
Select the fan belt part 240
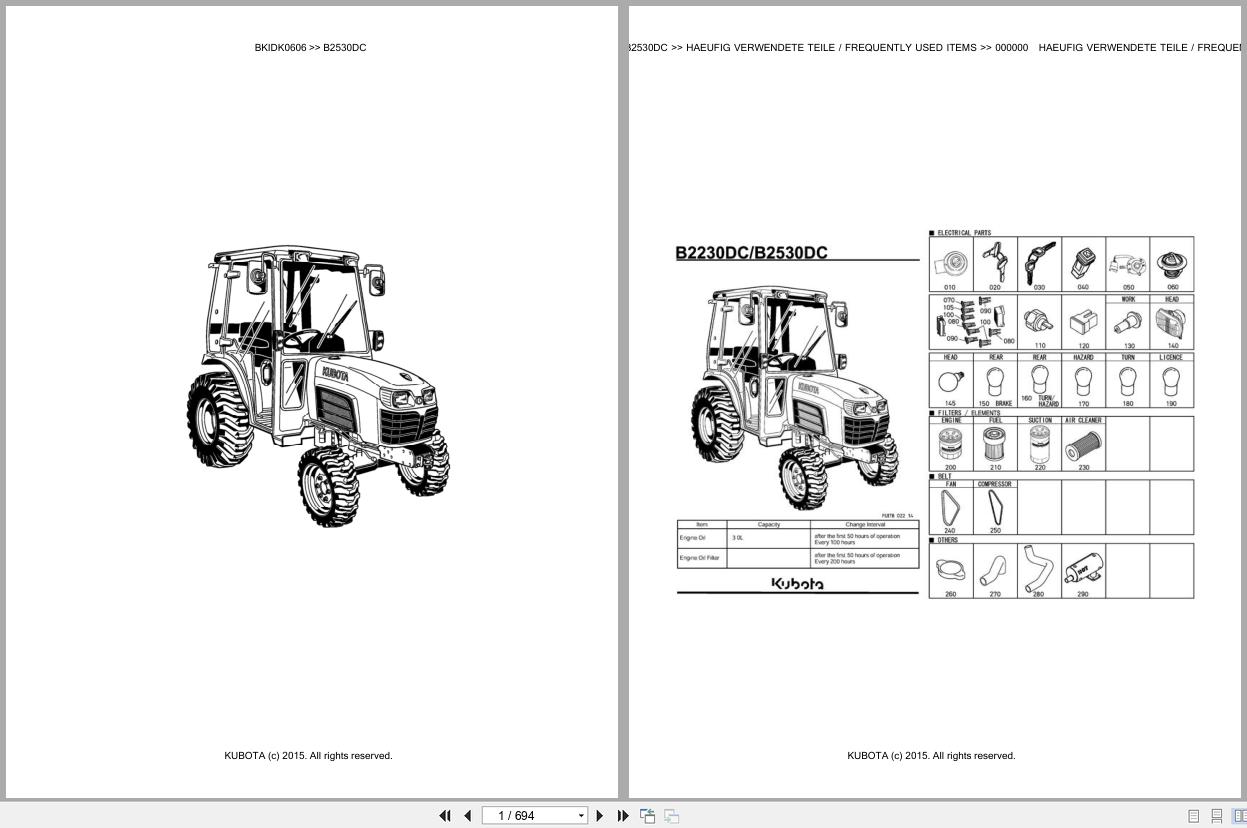point(950,509)
